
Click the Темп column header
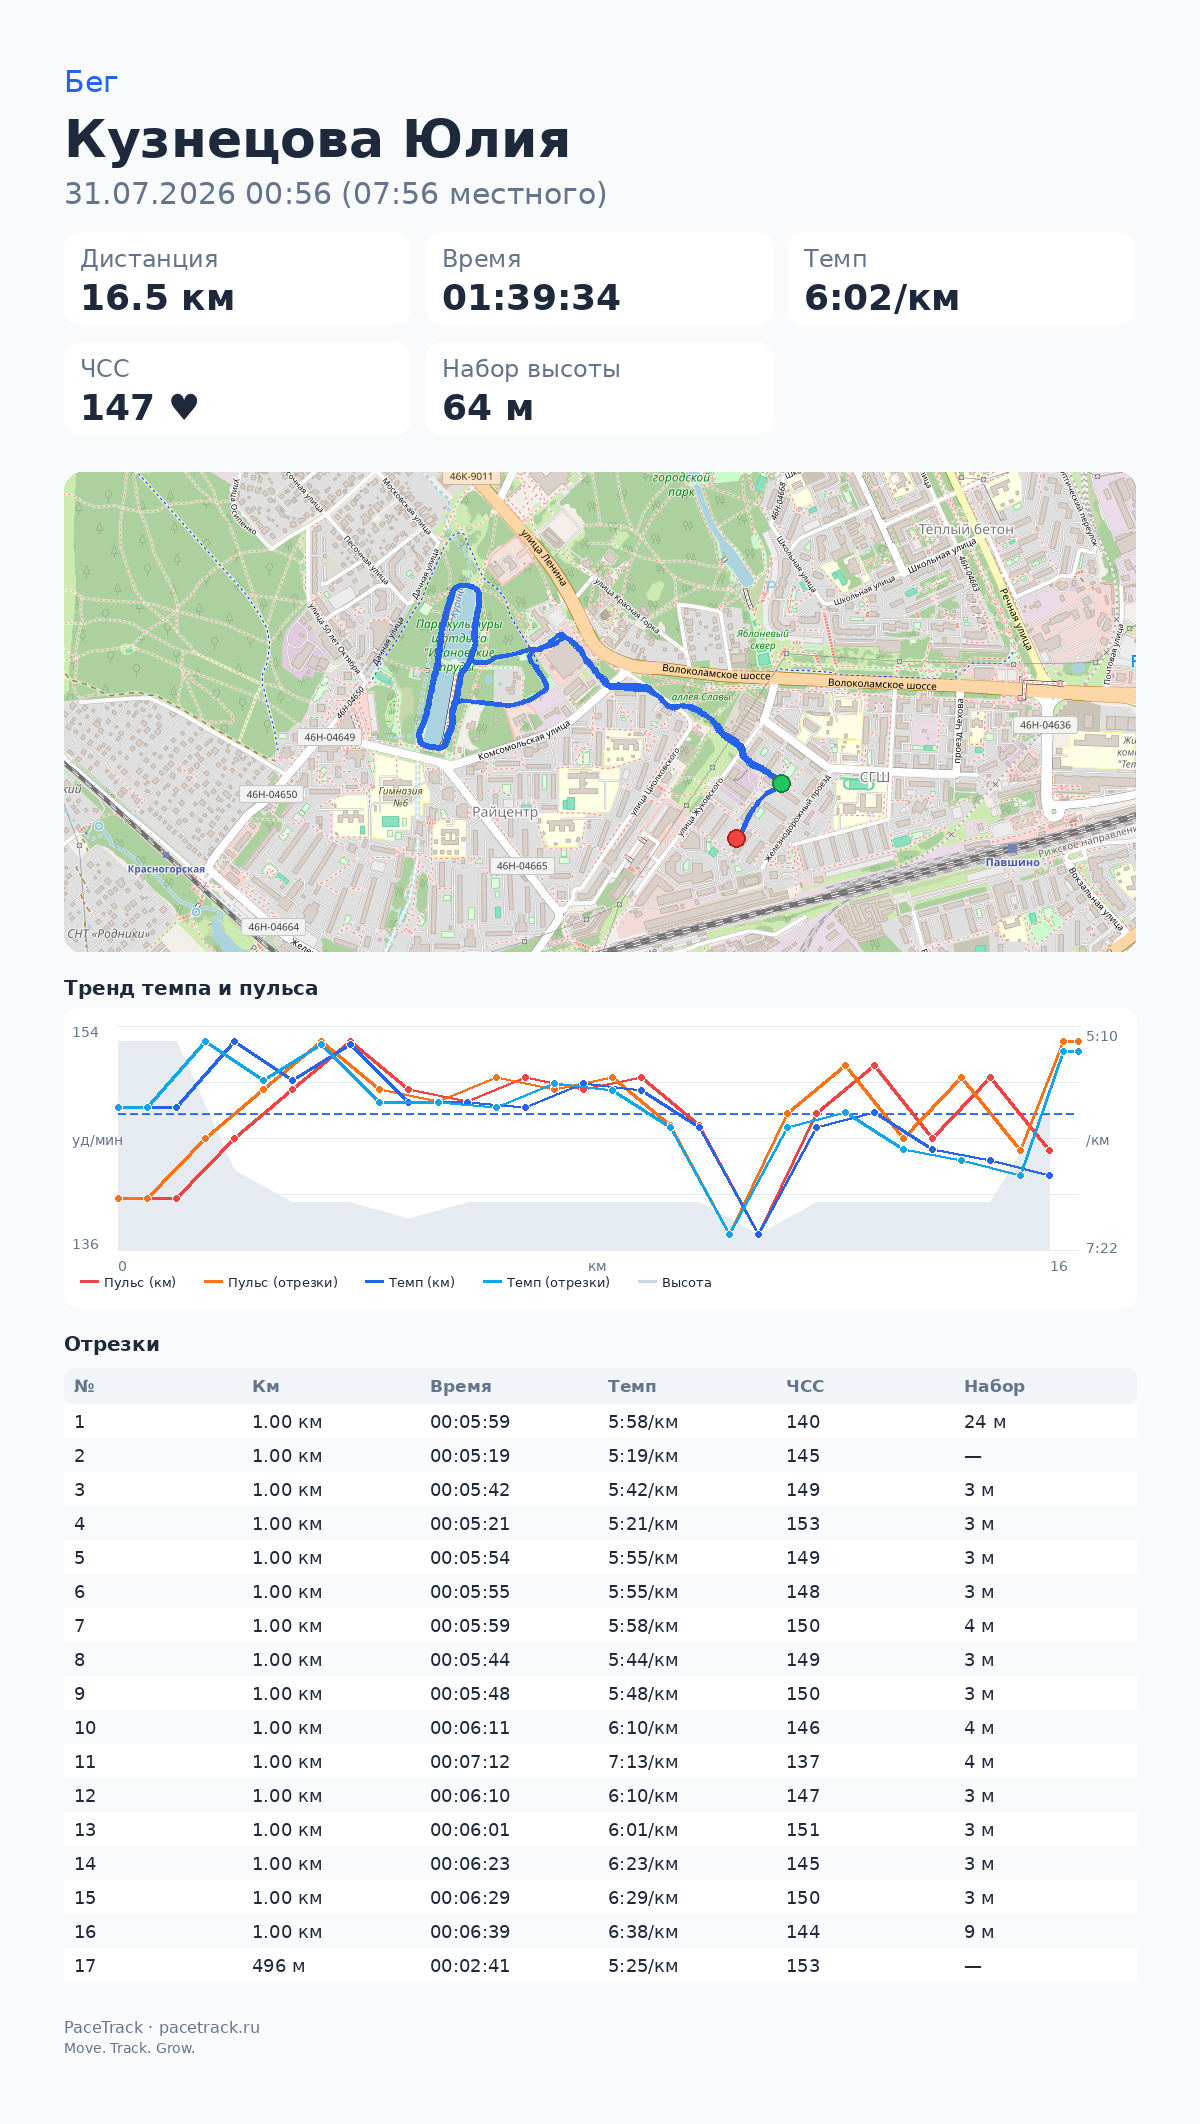(632, 1386)
